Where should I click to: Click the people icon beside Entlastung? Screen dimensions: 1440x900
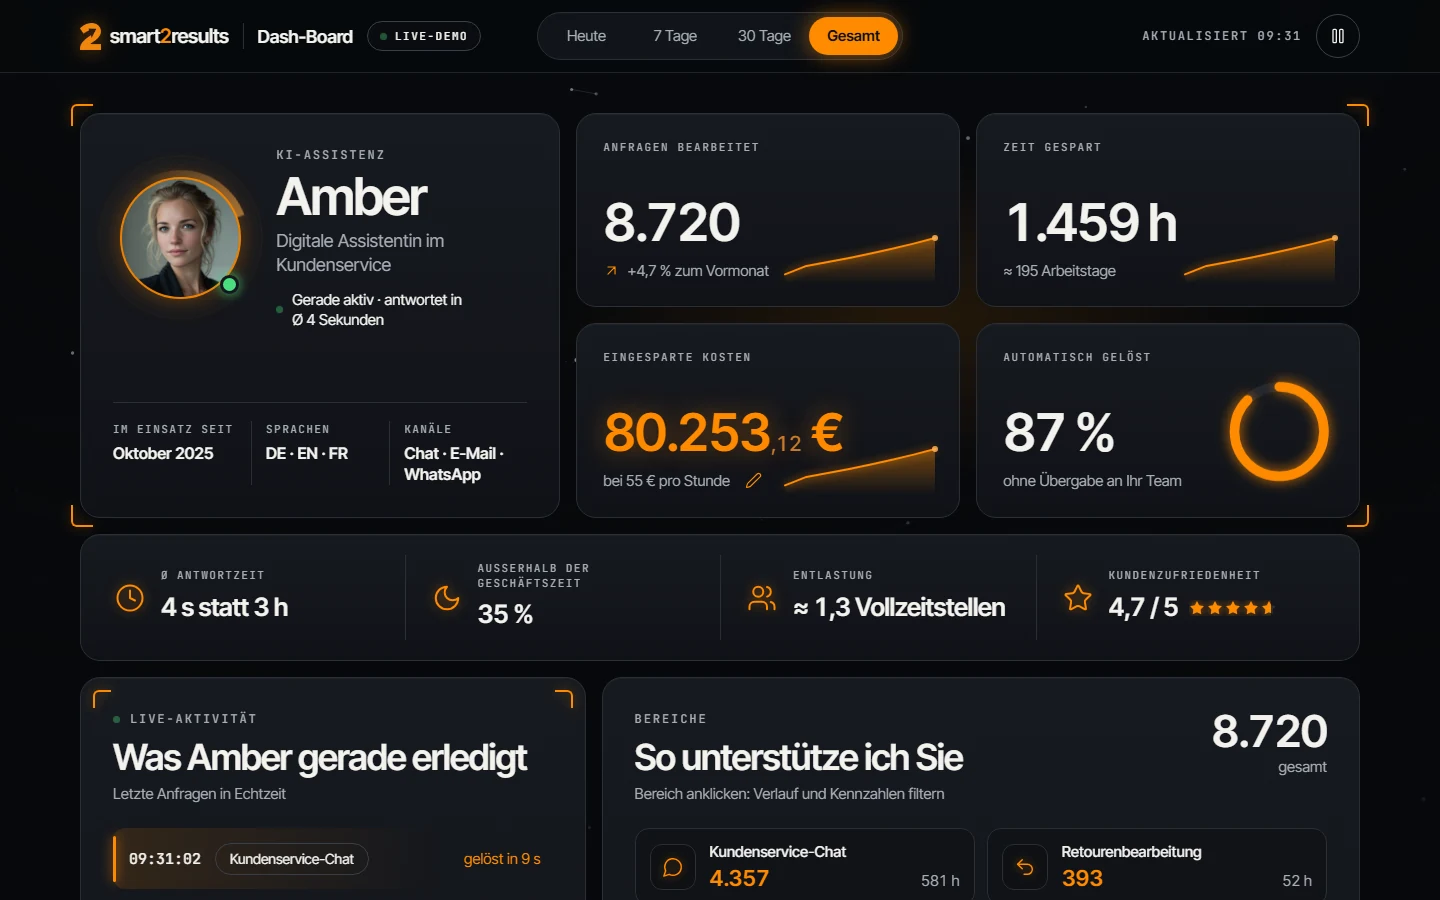762,598
